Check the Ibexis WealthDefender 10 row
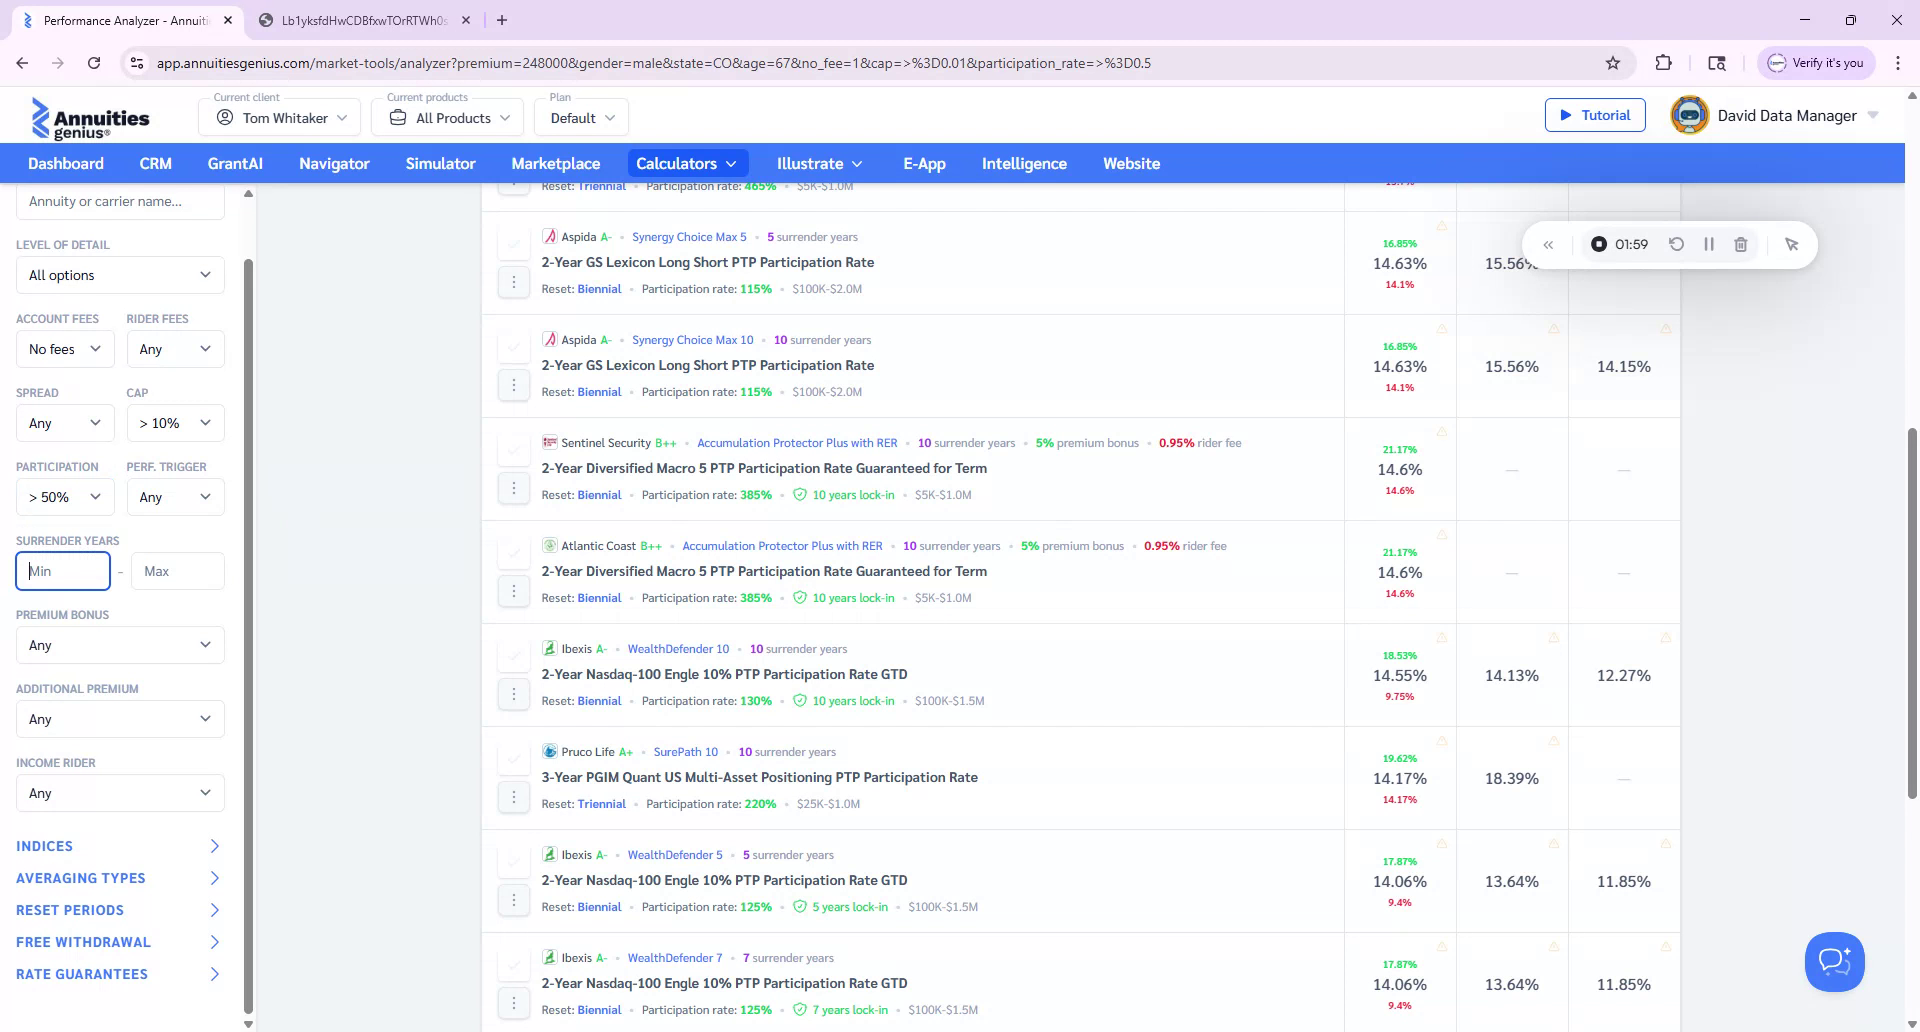This screenshot has width=1920, height=1032. (x=514, y=655)
